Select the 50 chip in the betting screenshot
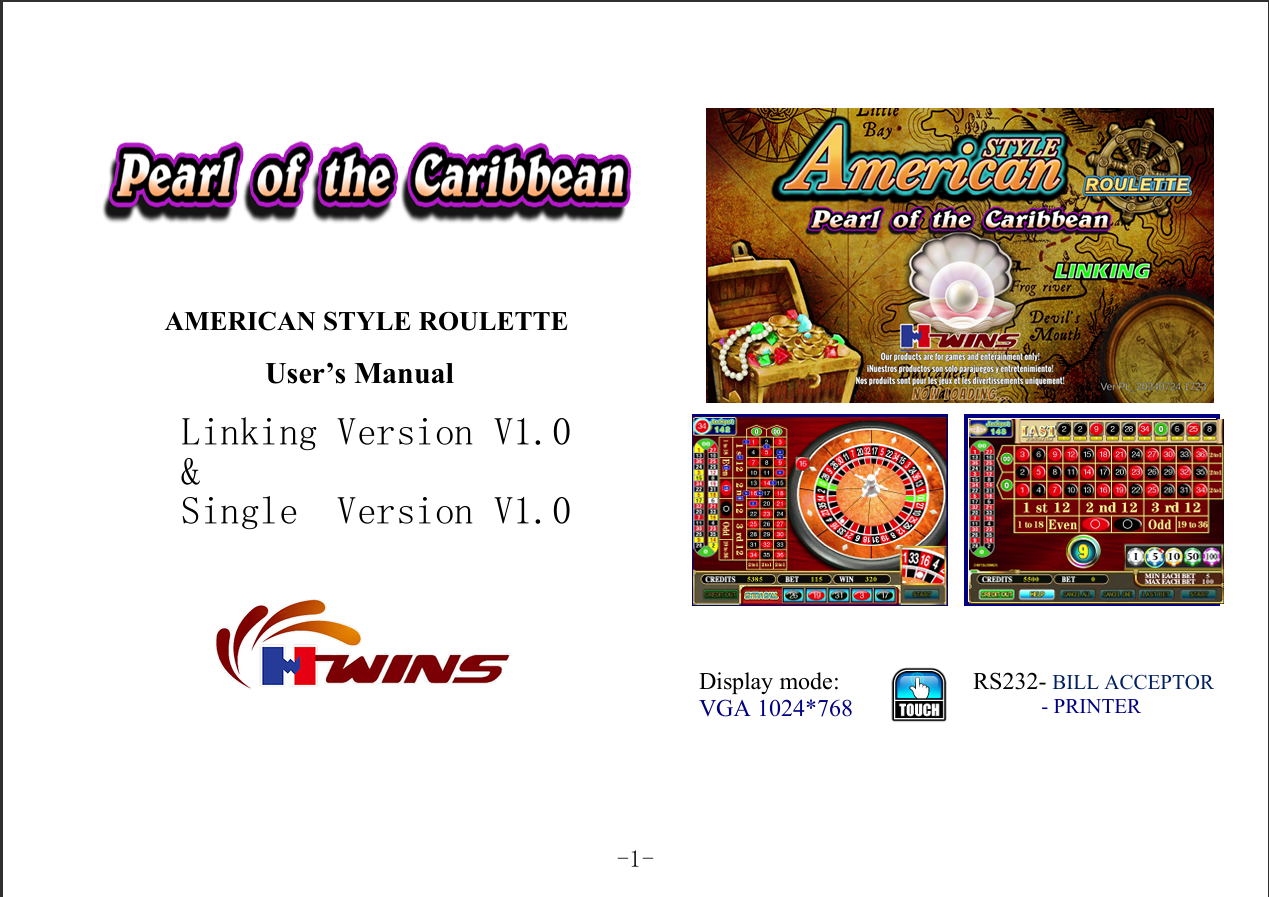 point(1193,556)
